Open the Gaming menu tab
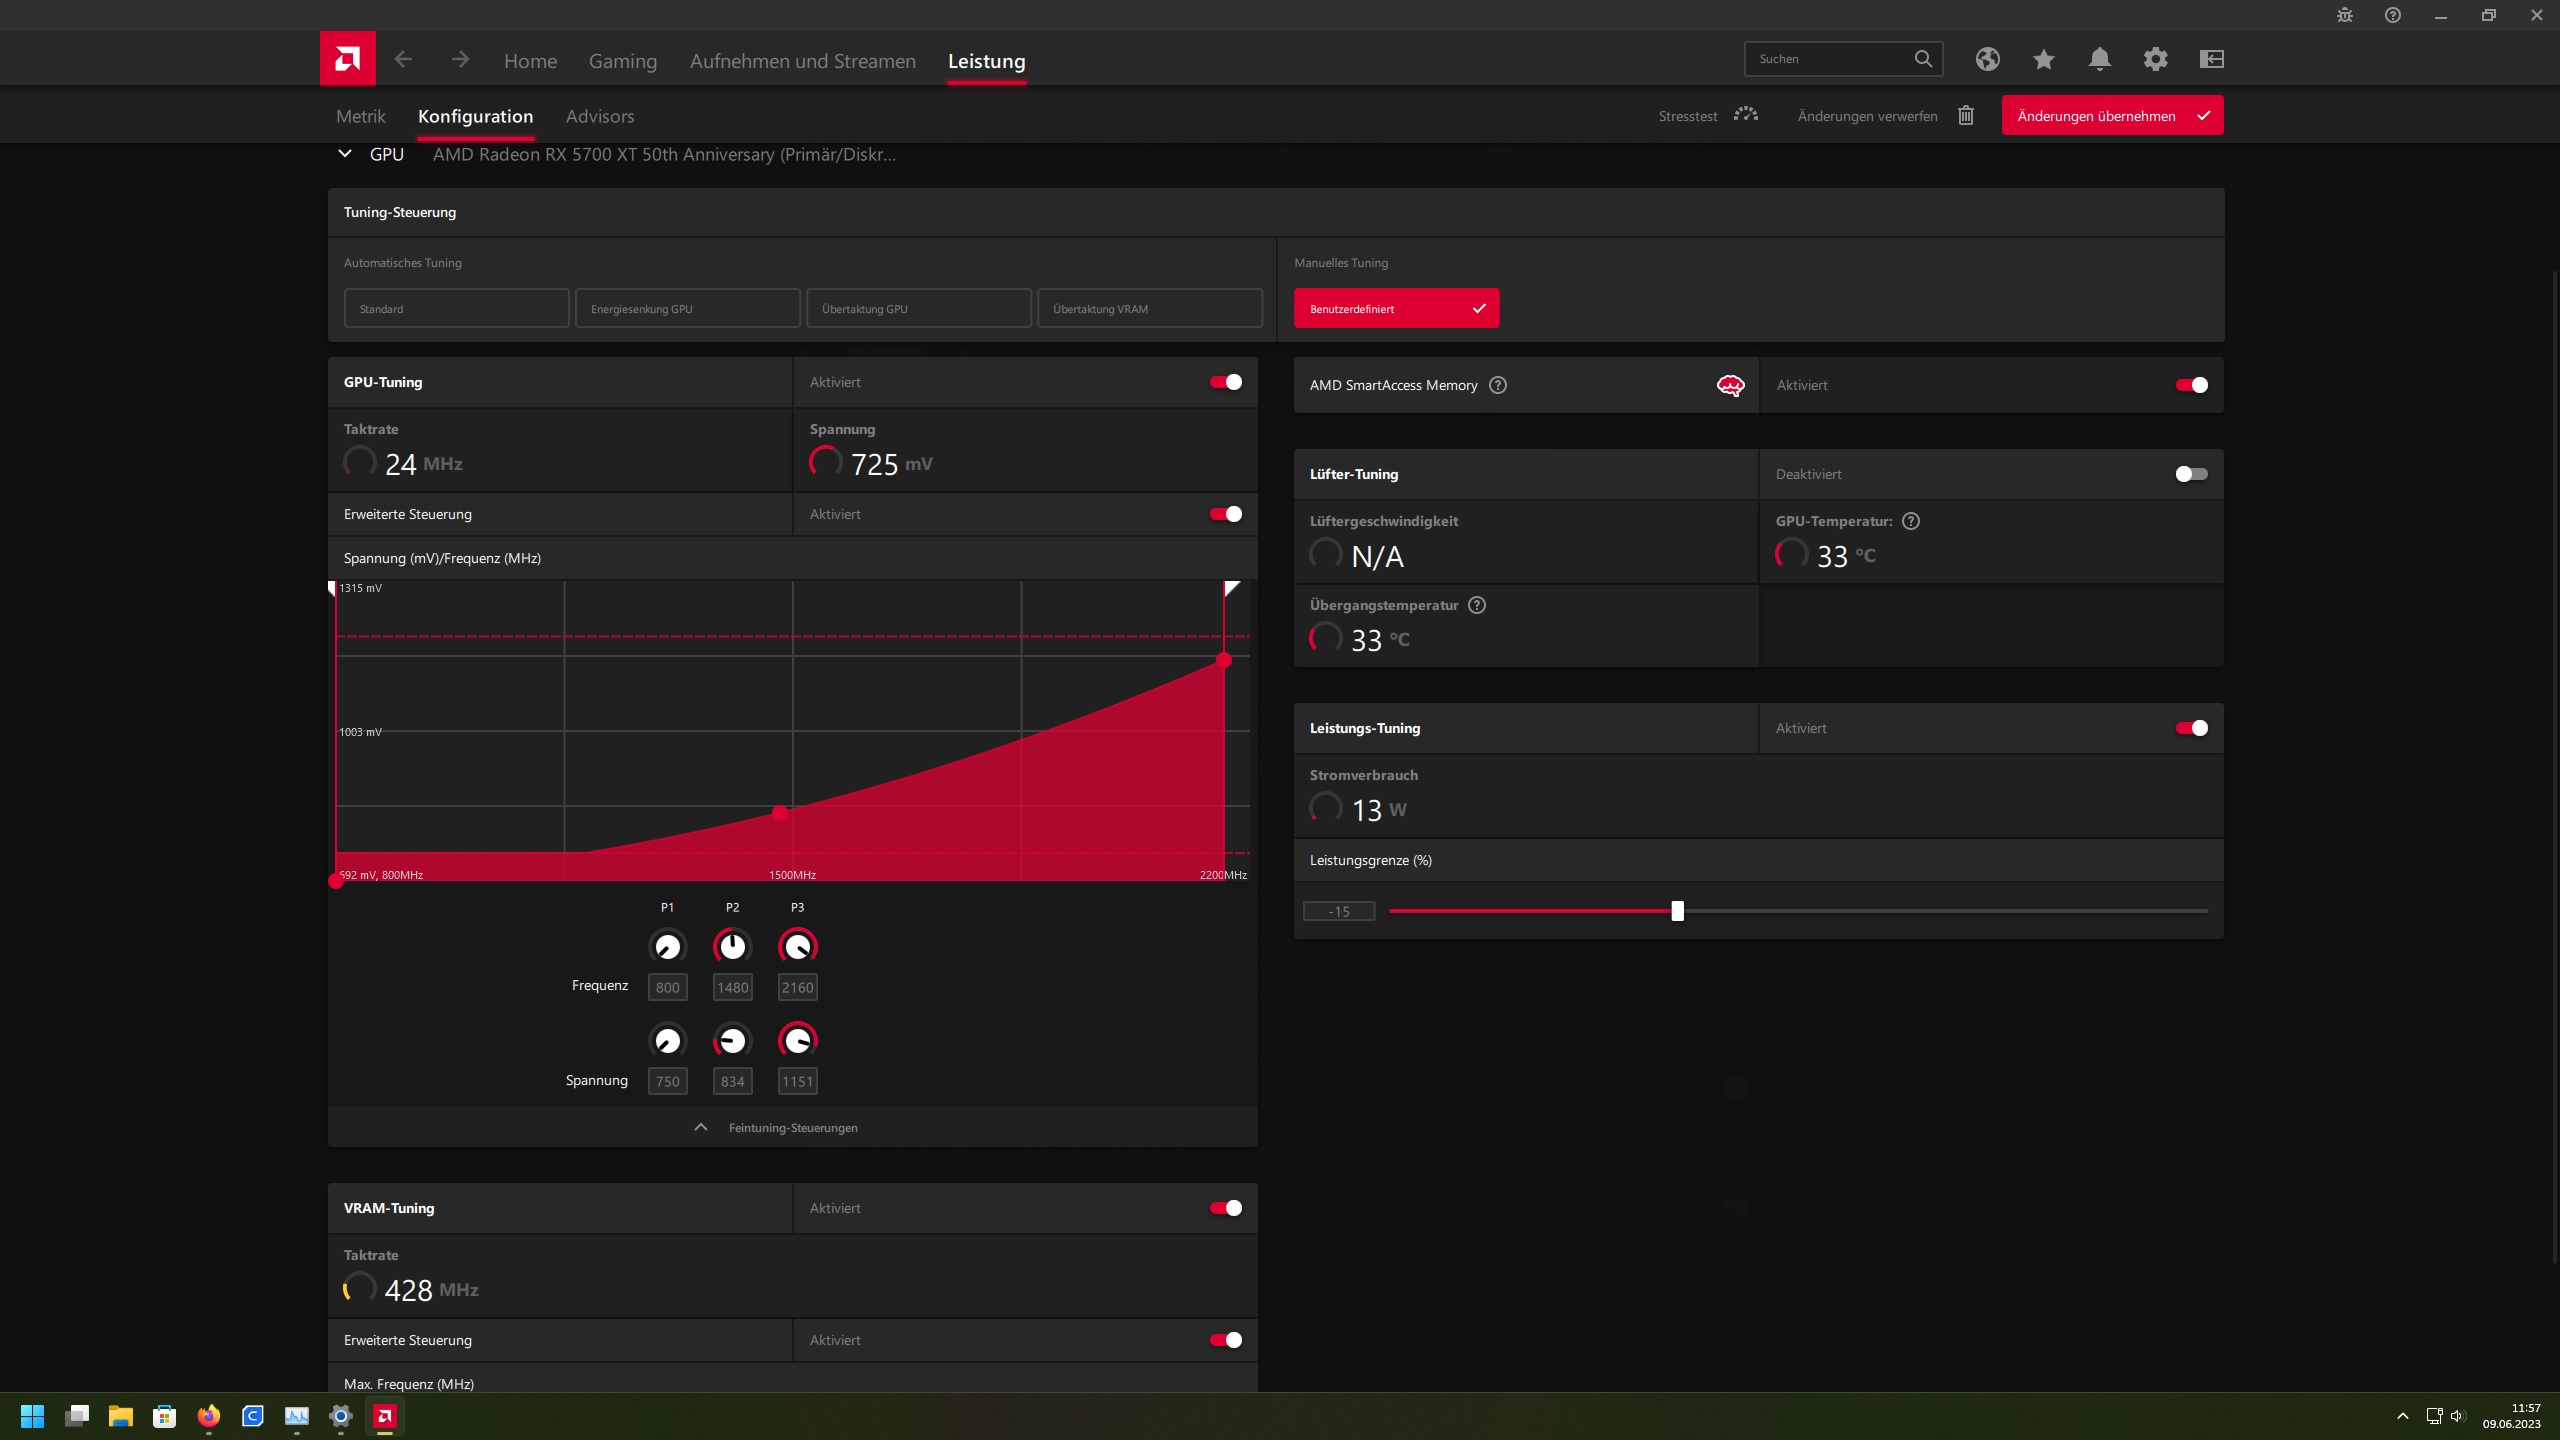Viewport: 2560px width, 1440px height. click(x=622, y=61)
